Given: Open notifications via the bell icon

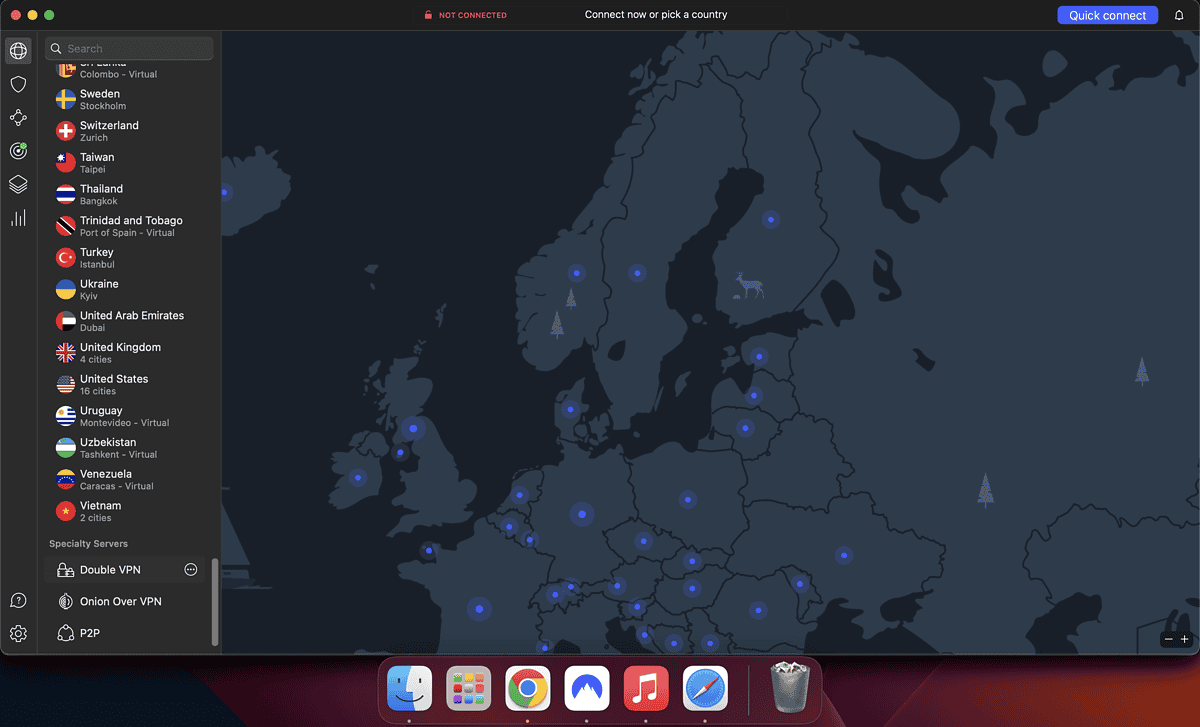Looking at the screenshot, I should (x=1178, y=15).
